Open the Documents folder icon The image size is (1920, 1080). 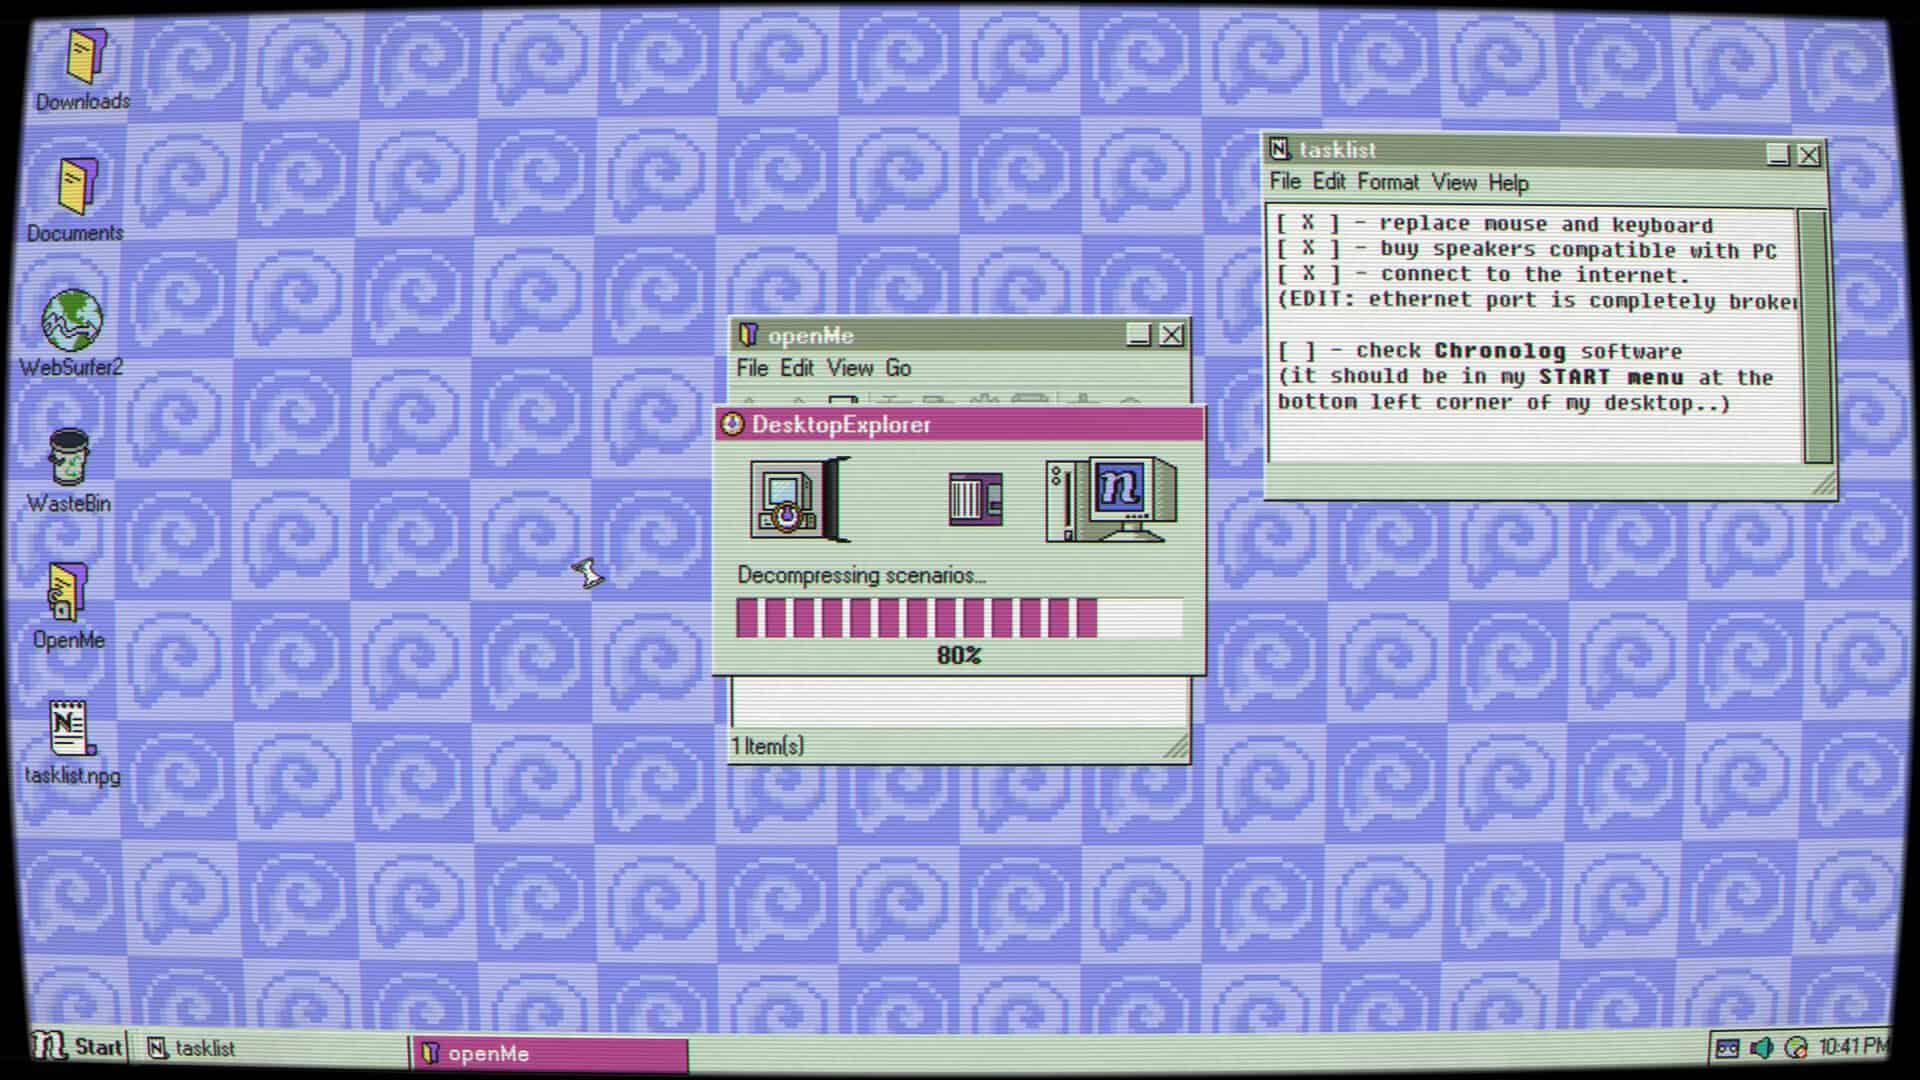pos(77,187)
